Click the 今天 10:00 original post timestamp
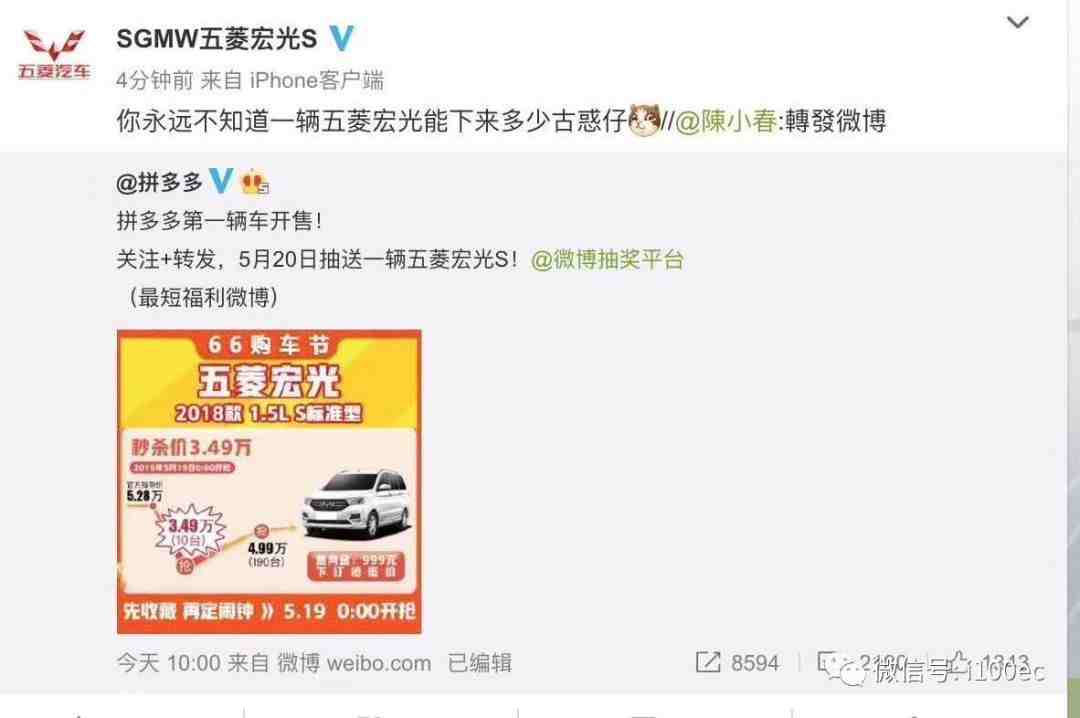This screenshot has width=1080, height=718. point(168,663)
